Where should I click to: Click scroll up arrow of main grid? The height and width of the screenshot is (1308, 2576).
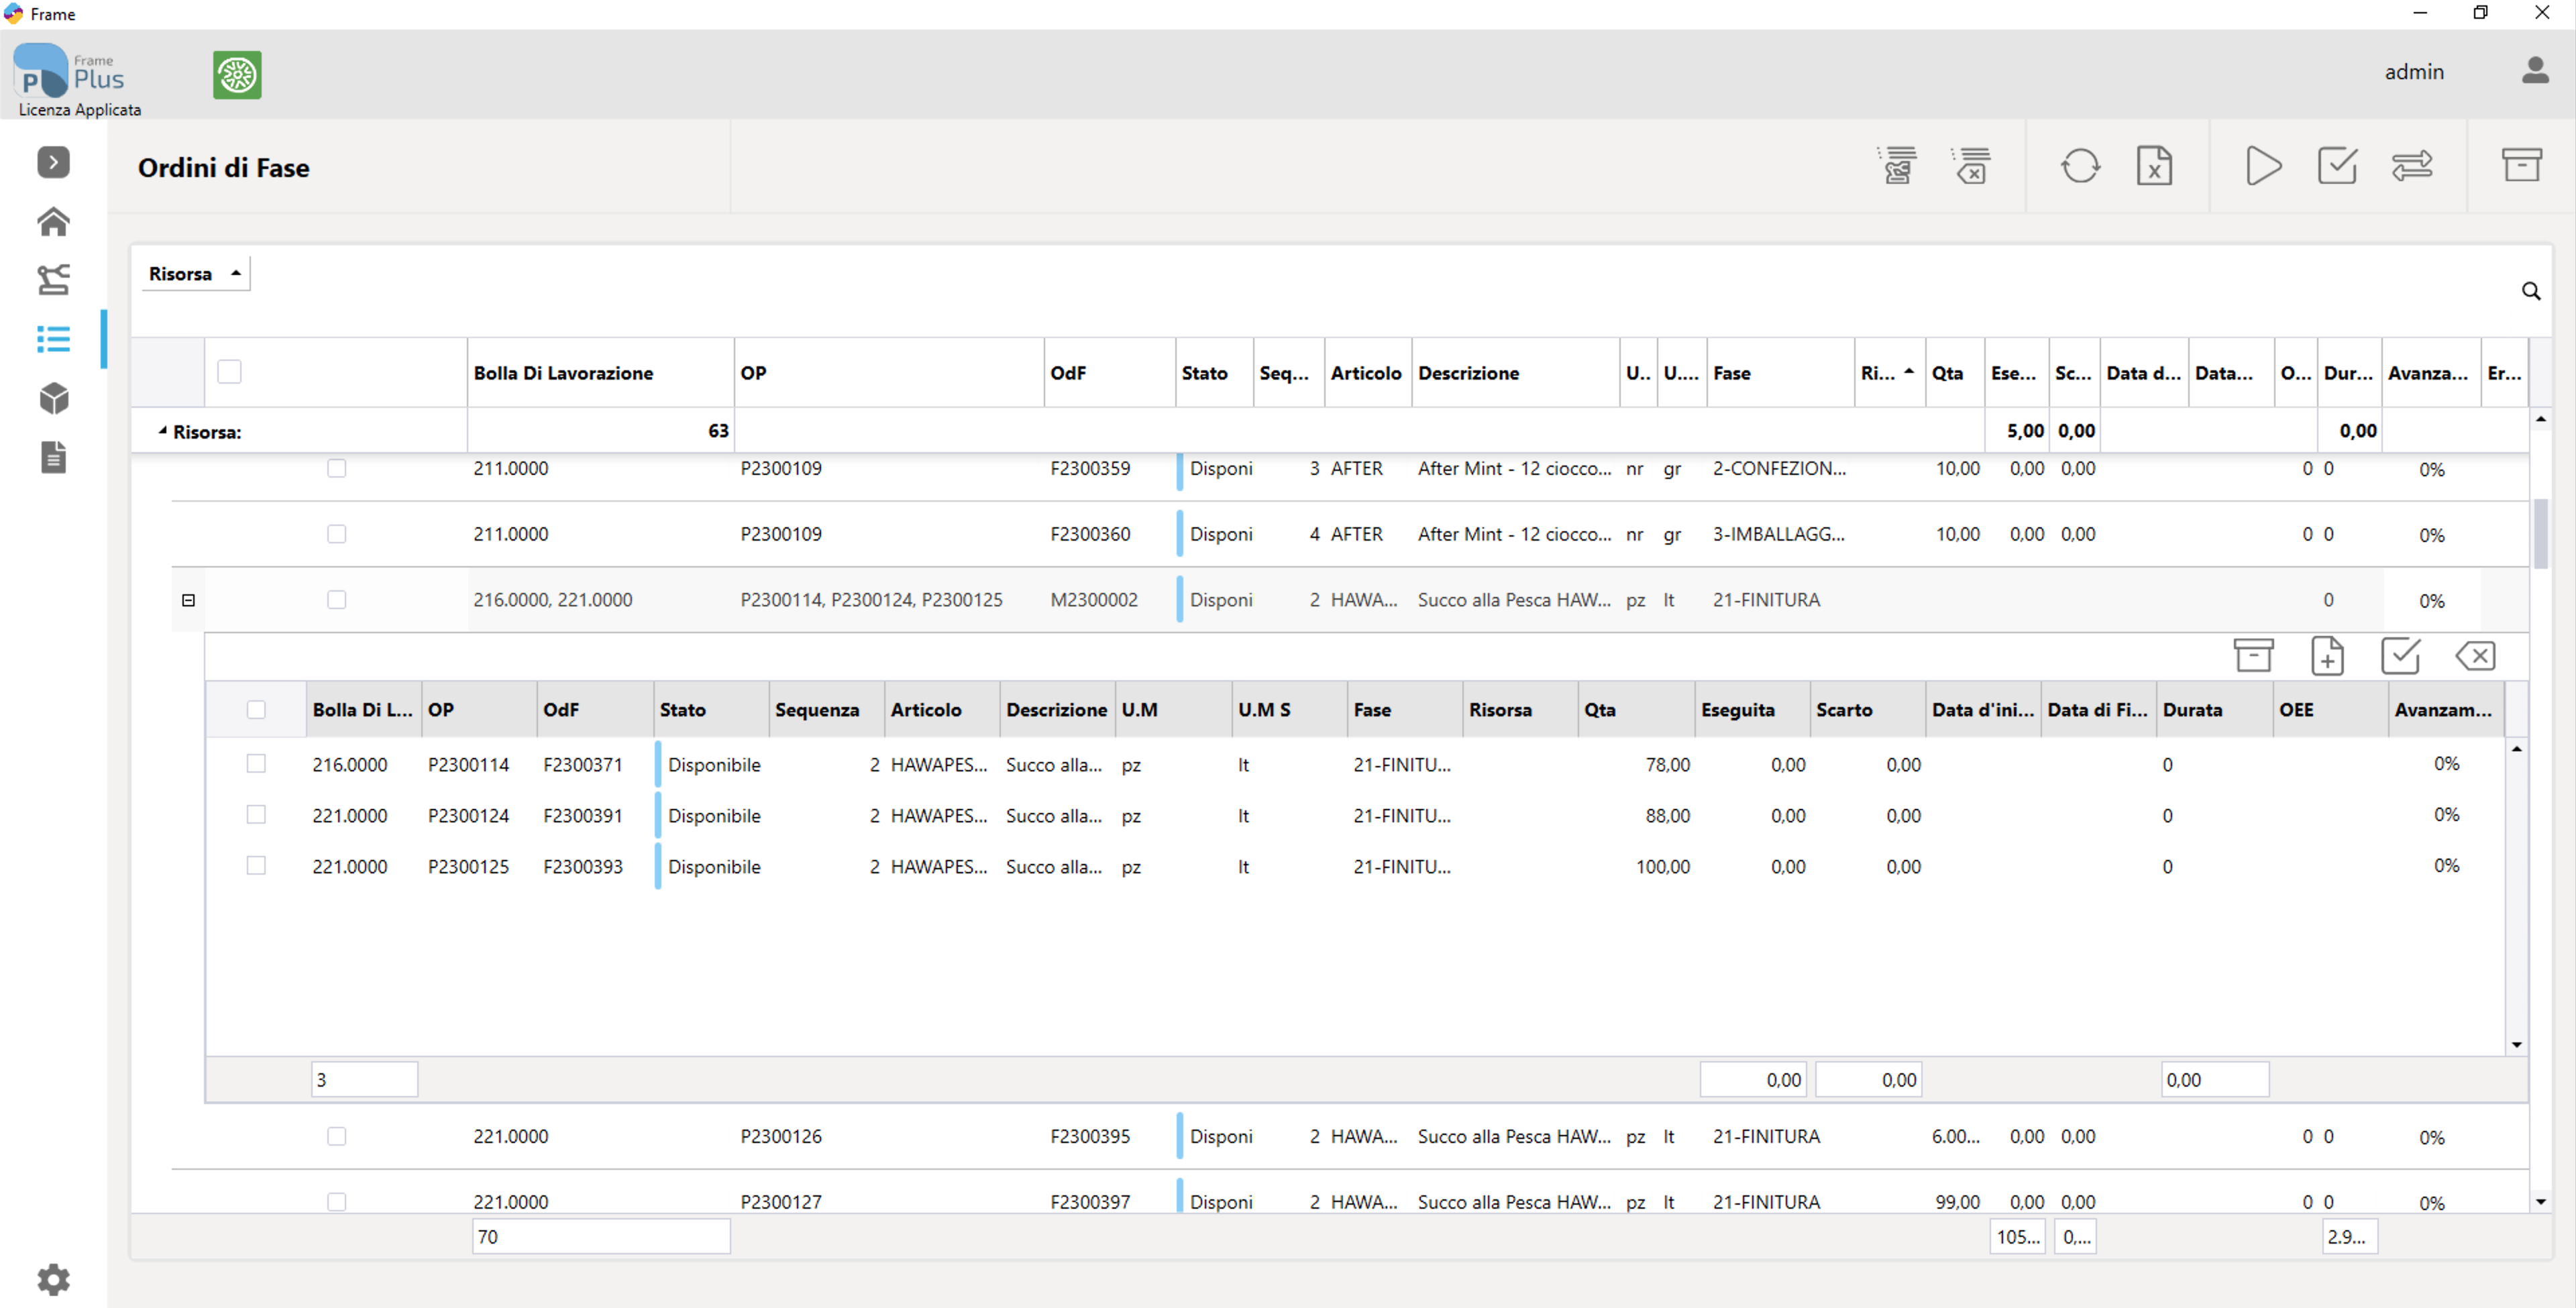pyautogui.click(x=2540, y=419)
